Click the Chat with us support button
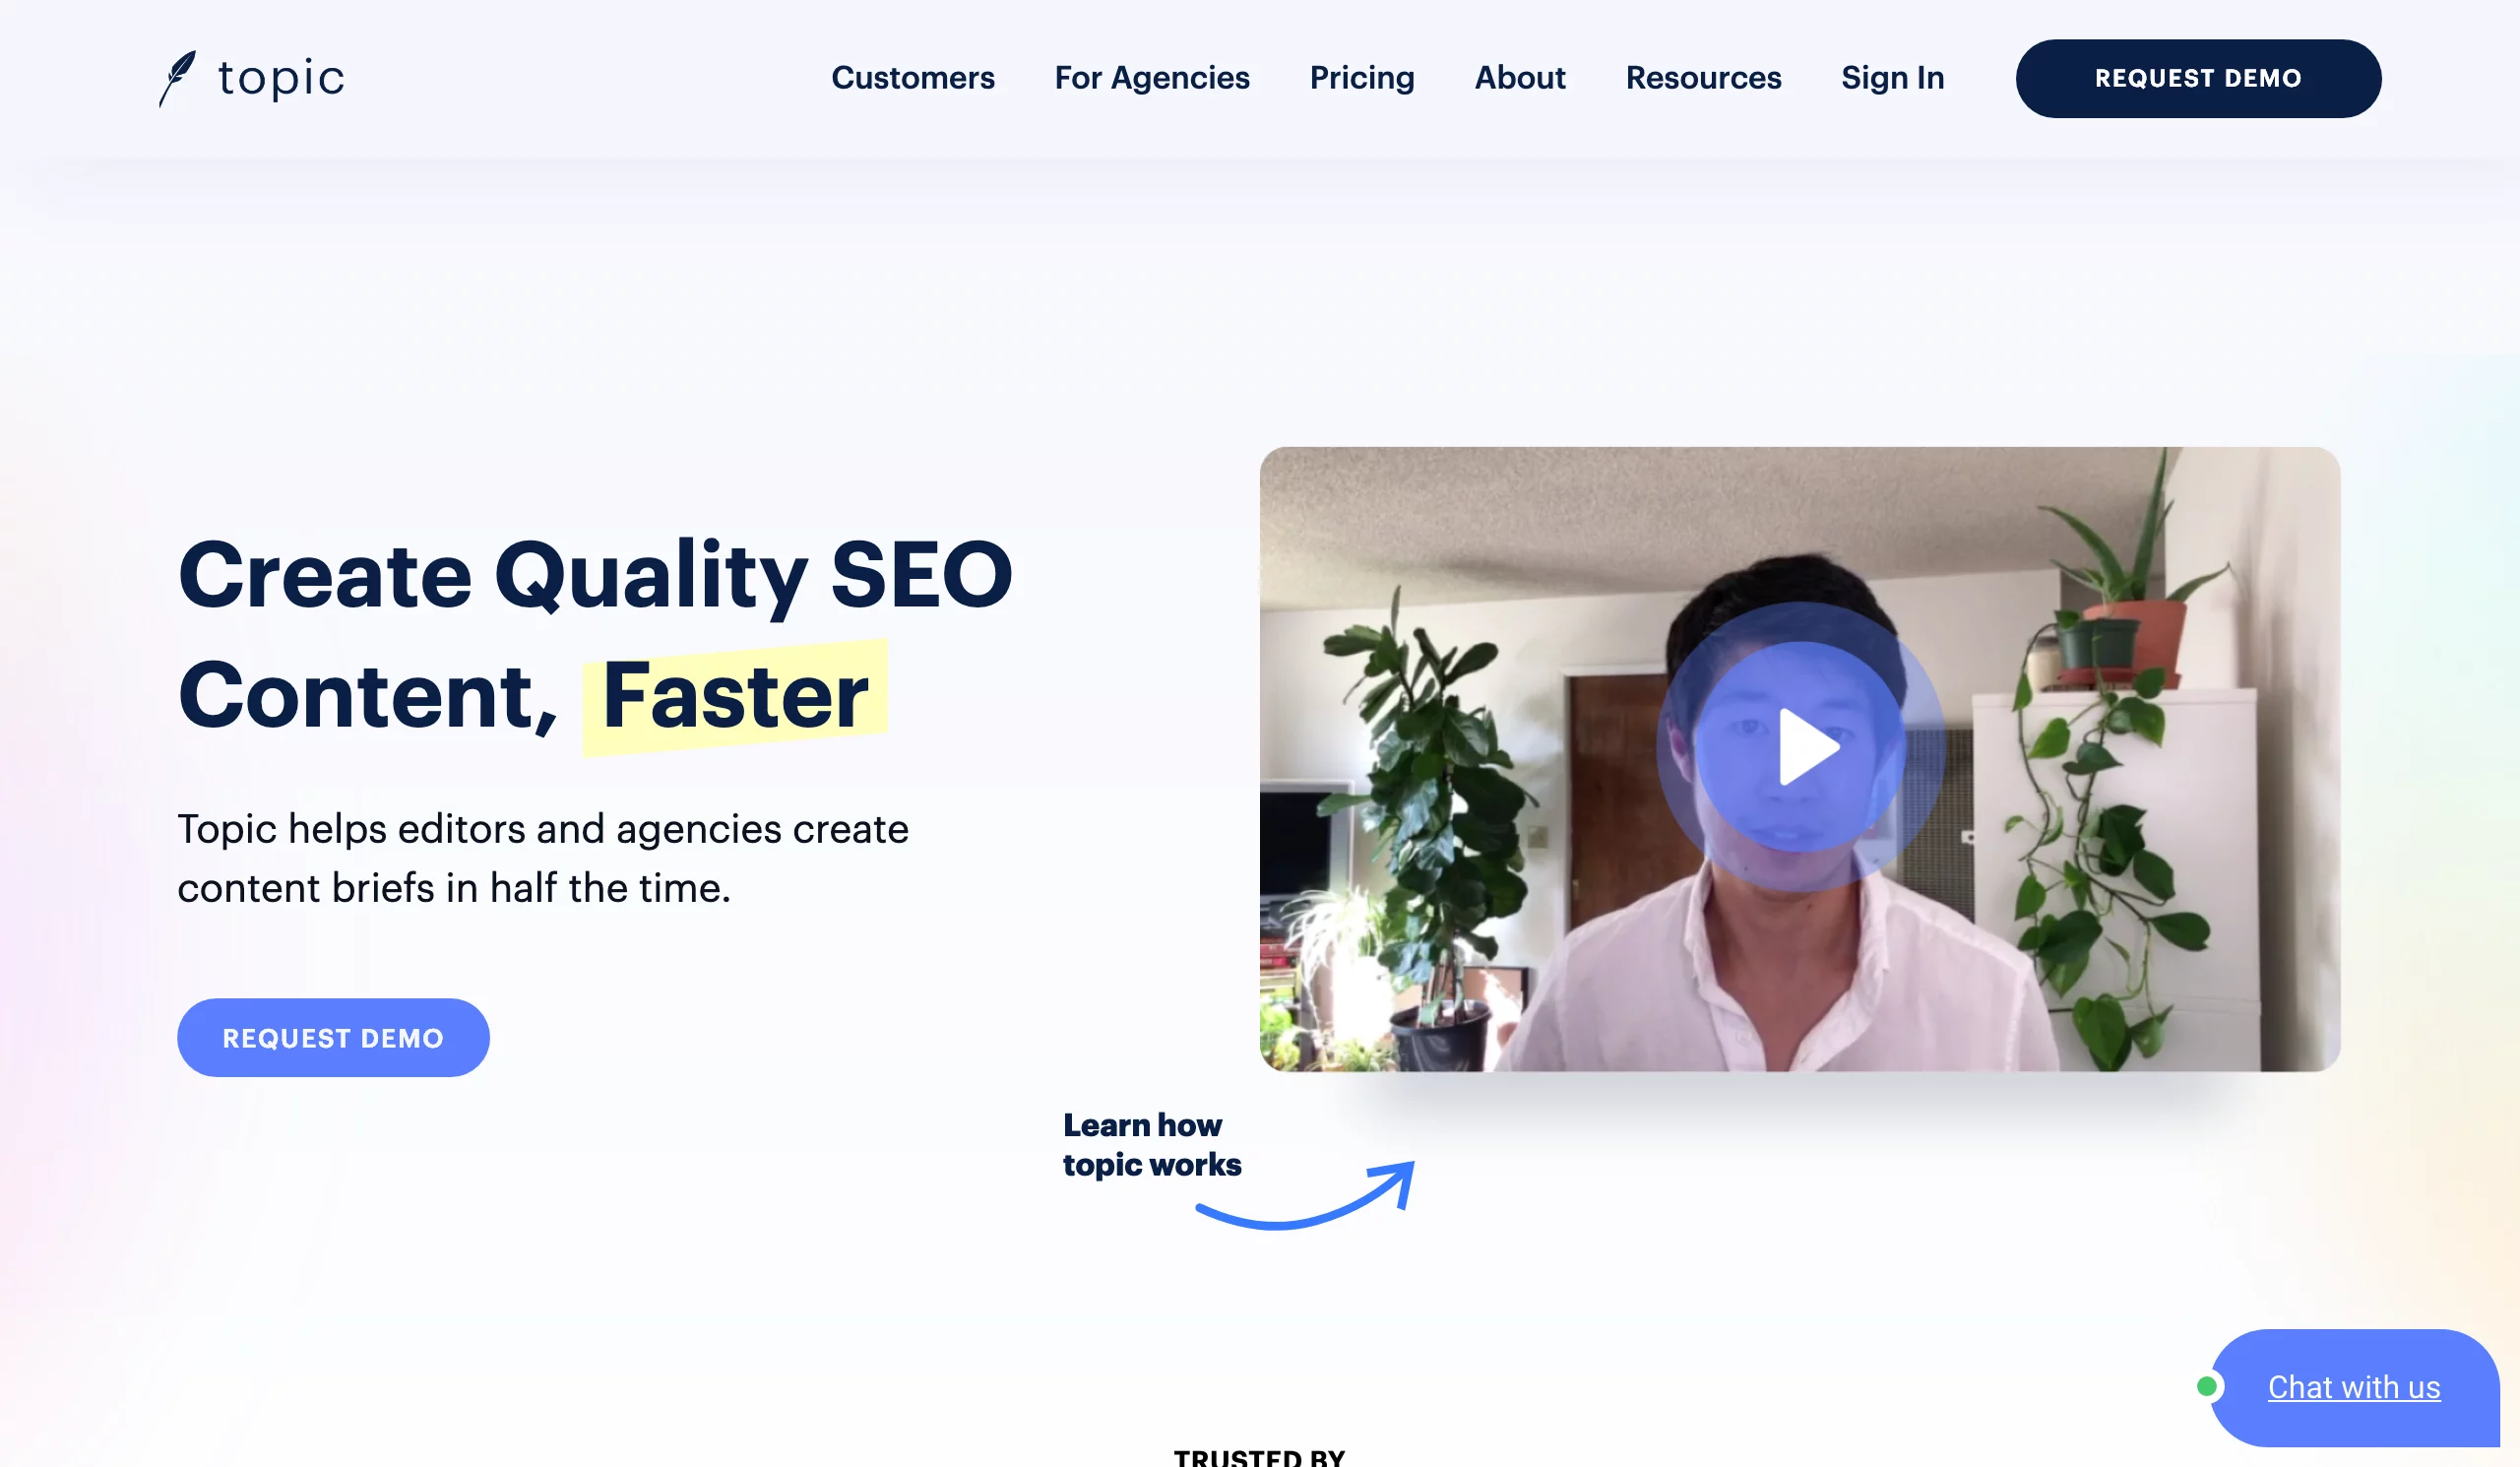This screenshot has height=1467, width=2520. (2353, 1386)
